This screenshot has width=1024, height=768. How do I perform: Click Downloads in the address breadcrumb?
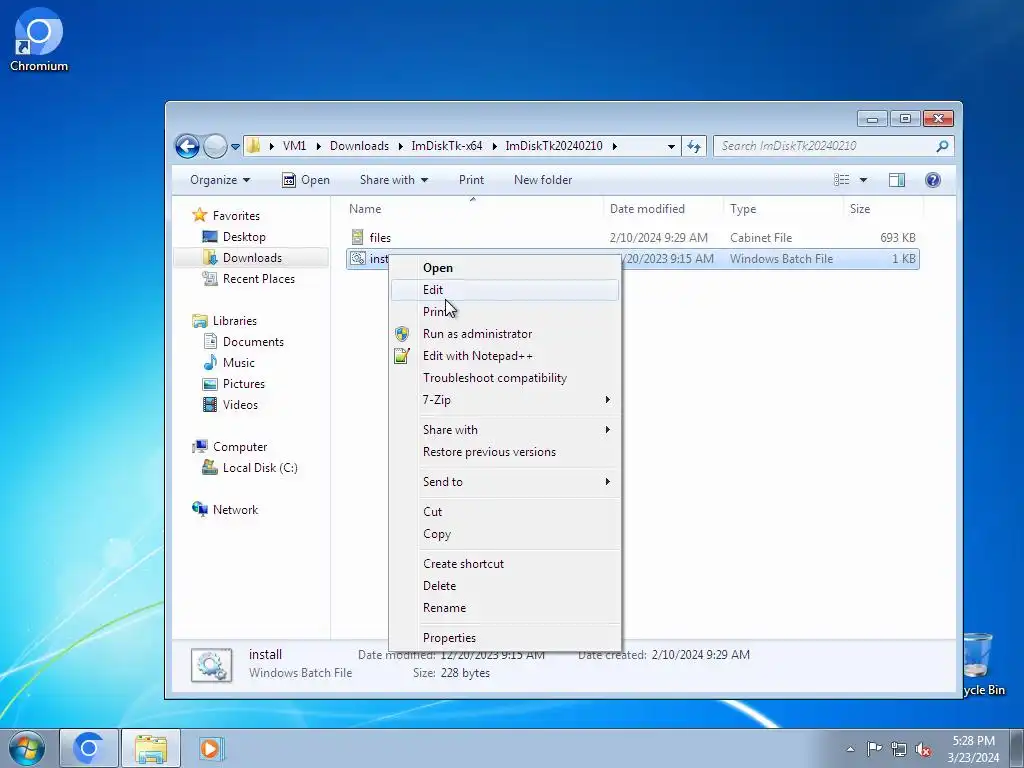[x=359, y=146]
